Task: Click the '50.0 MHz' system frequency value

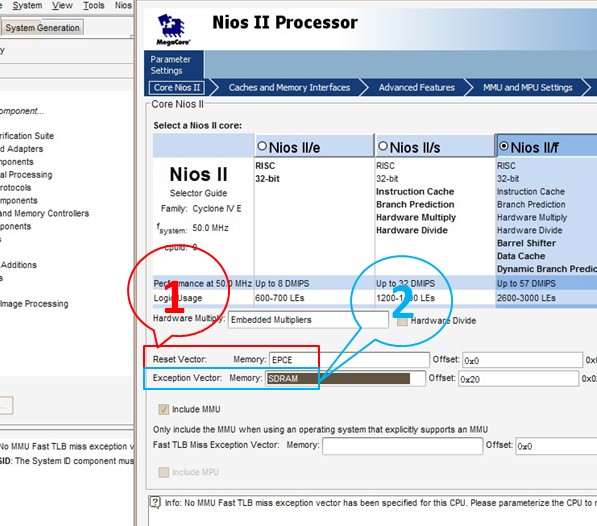Action: tap(211, 228)
